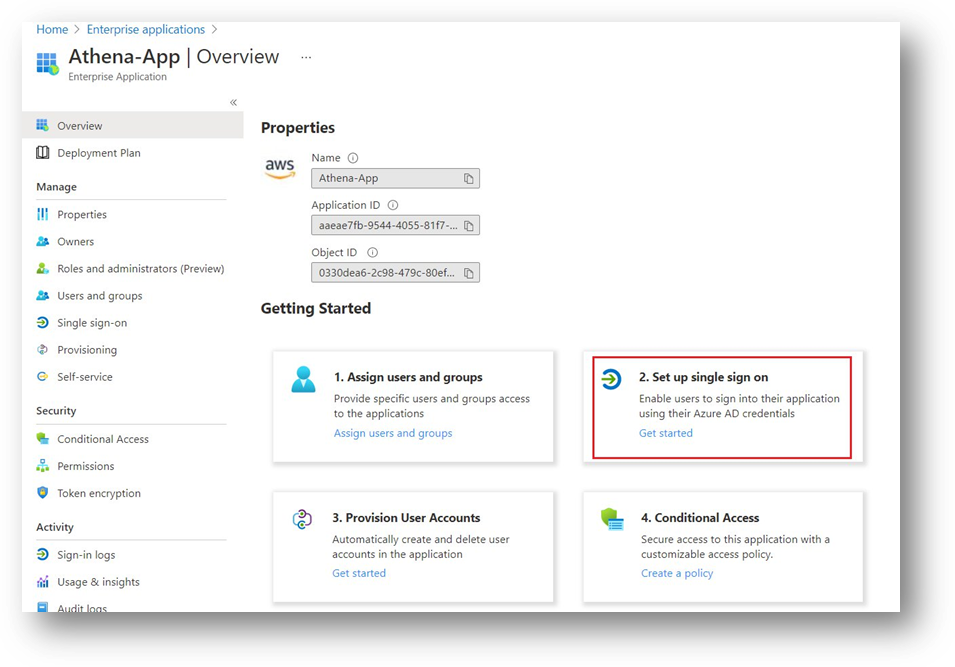
Task: Click the Token encryption shield icon
Action: 42,493
